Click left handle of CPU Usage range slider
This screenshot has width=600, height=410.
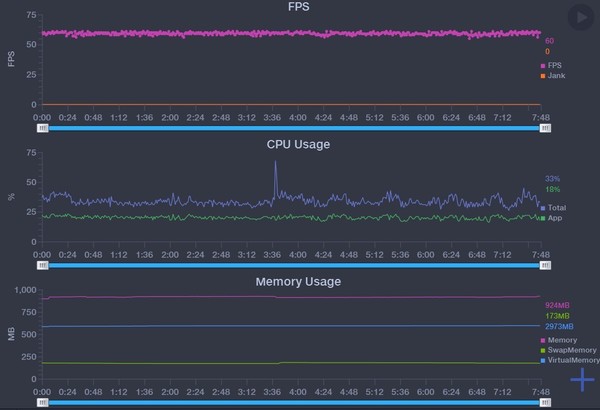click(x=42, y=265)
